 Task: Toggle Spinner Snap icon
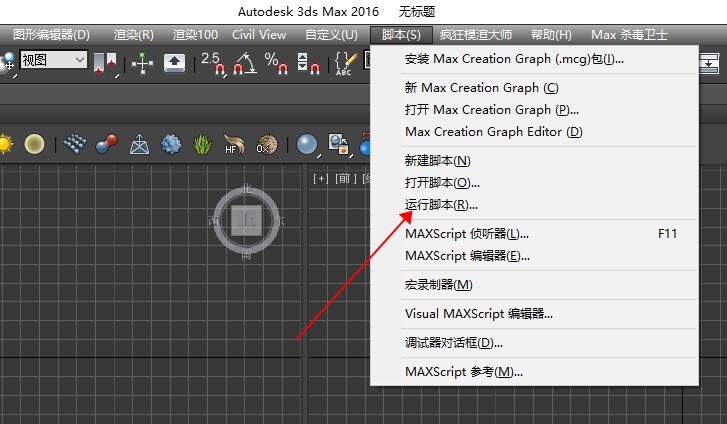pyautogui.click(x=308, y=63)
